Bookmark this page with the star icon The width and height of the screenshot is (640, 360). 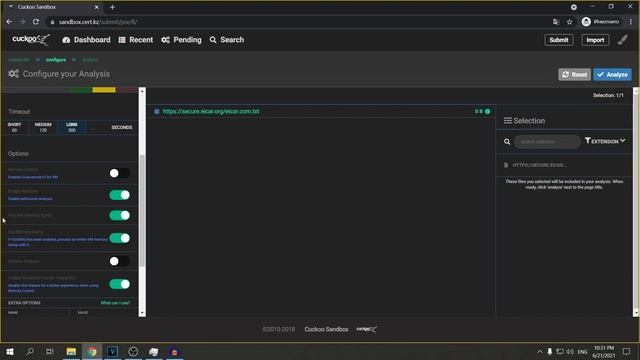tap(569, 22)
